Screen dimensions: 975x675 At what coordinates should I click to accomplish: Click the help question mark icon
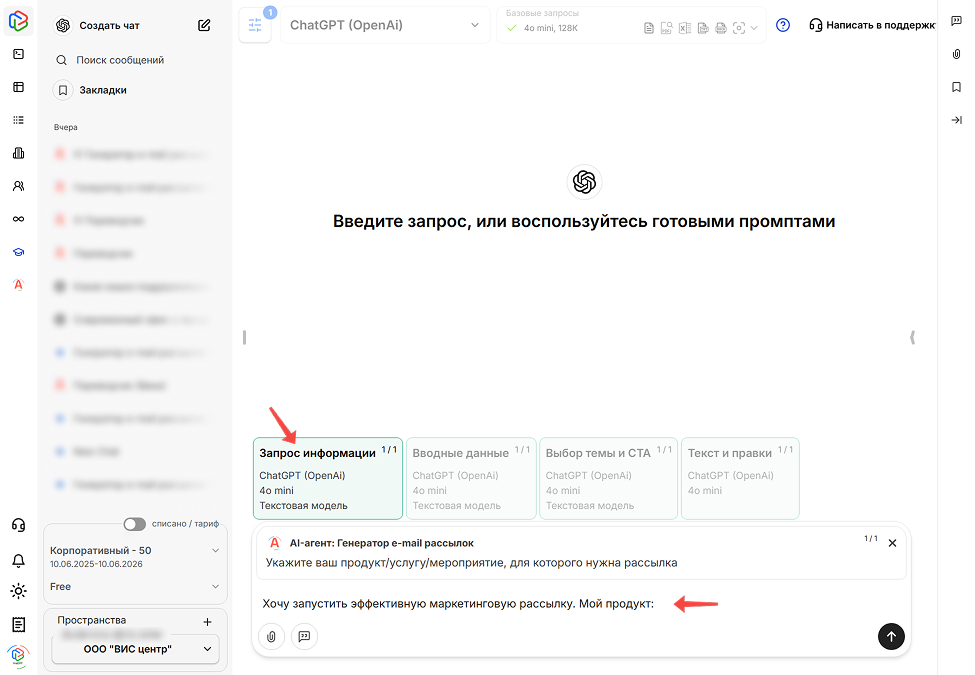pyautogui.click(x=783, y=25)
